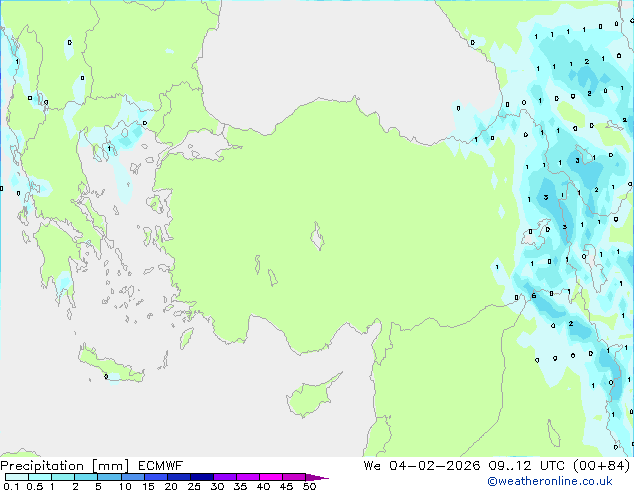Select the 40–45 mm magenta legend box

(271, 477)
